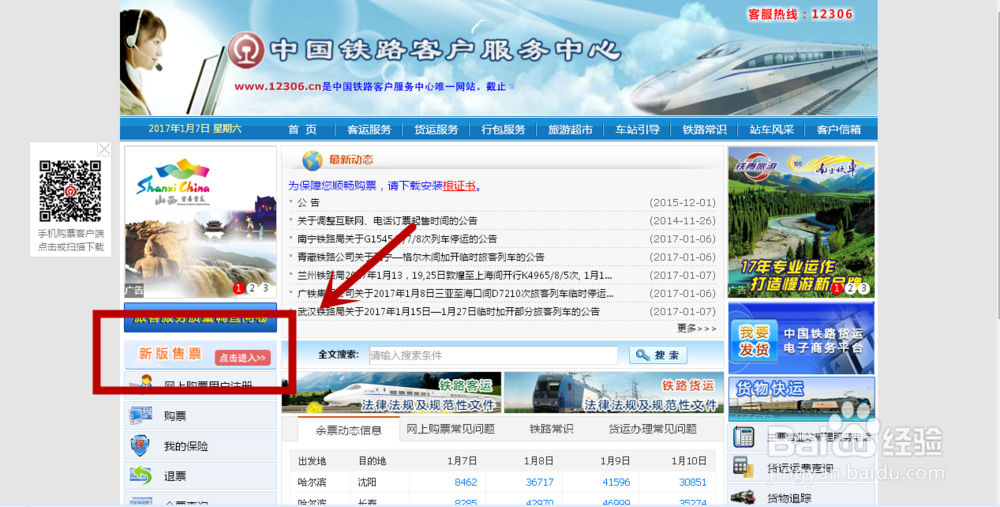
Task: Focus the 全文搜索 search input field
Action: coord(493,355)
